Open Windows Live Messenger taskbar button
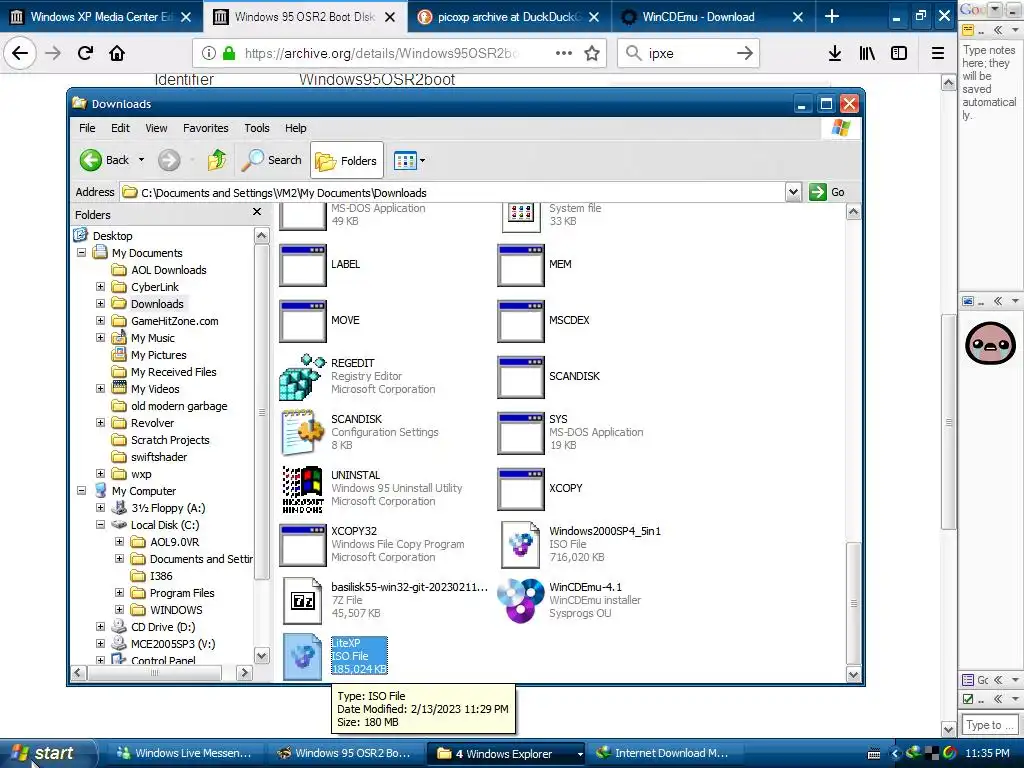Viewport: 1024px width, 768px height. [184, 753]
